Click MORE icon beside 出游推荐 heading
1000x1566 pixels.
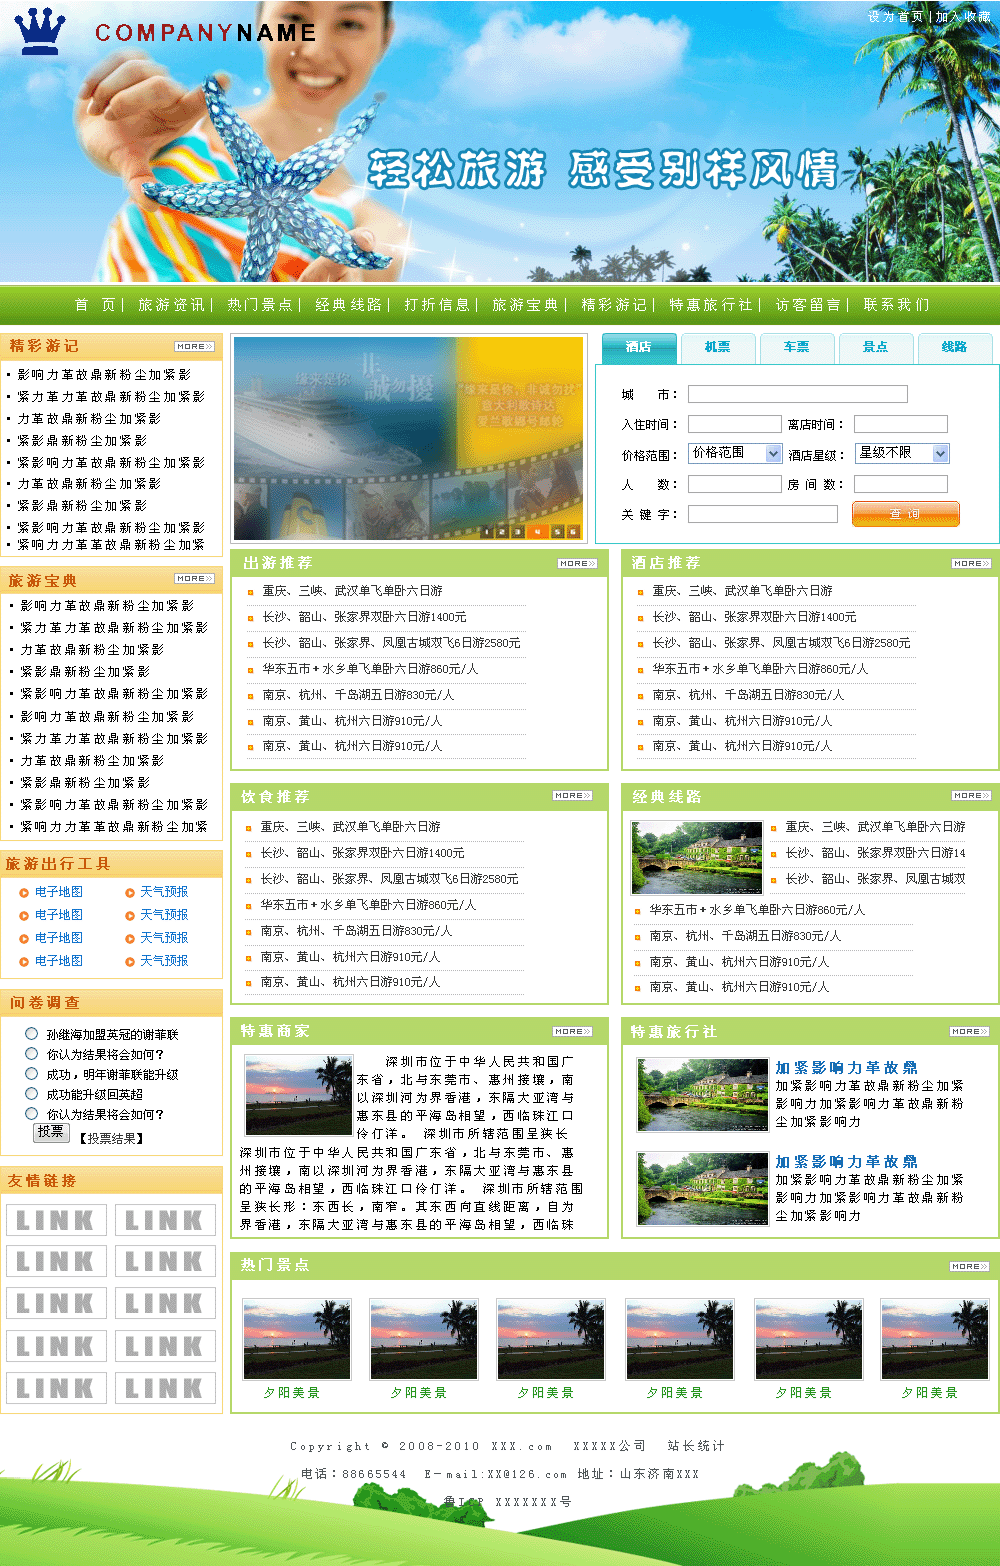click(x=577, y=564)
